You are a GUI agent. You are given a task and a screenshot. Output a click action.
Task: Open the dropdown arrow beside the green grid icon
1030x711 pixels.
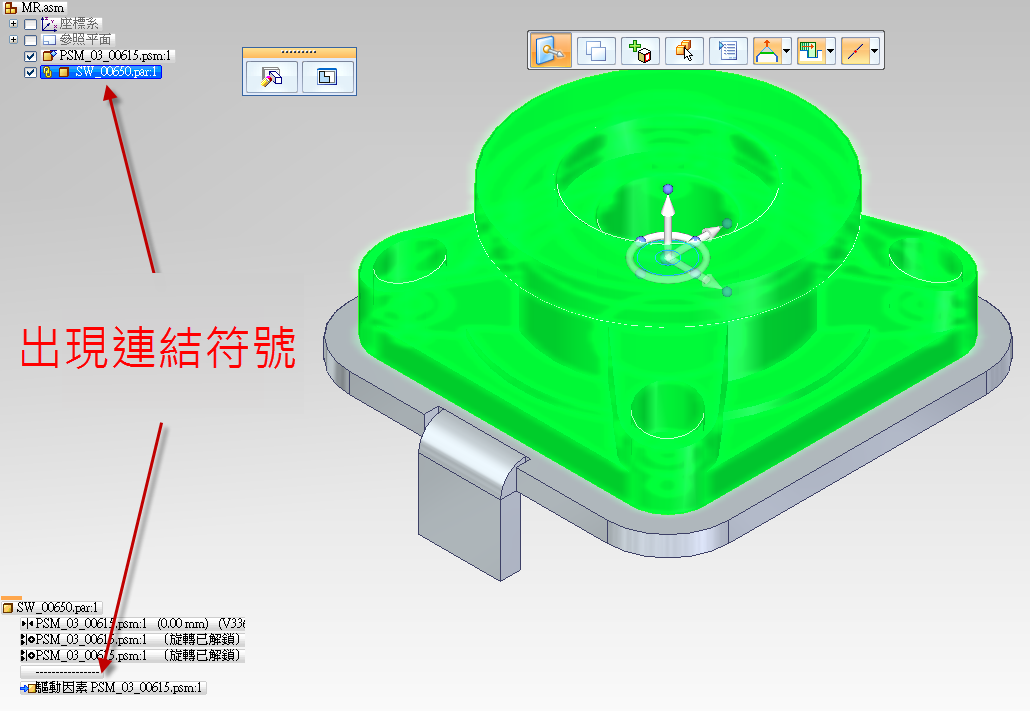point(831,51)
